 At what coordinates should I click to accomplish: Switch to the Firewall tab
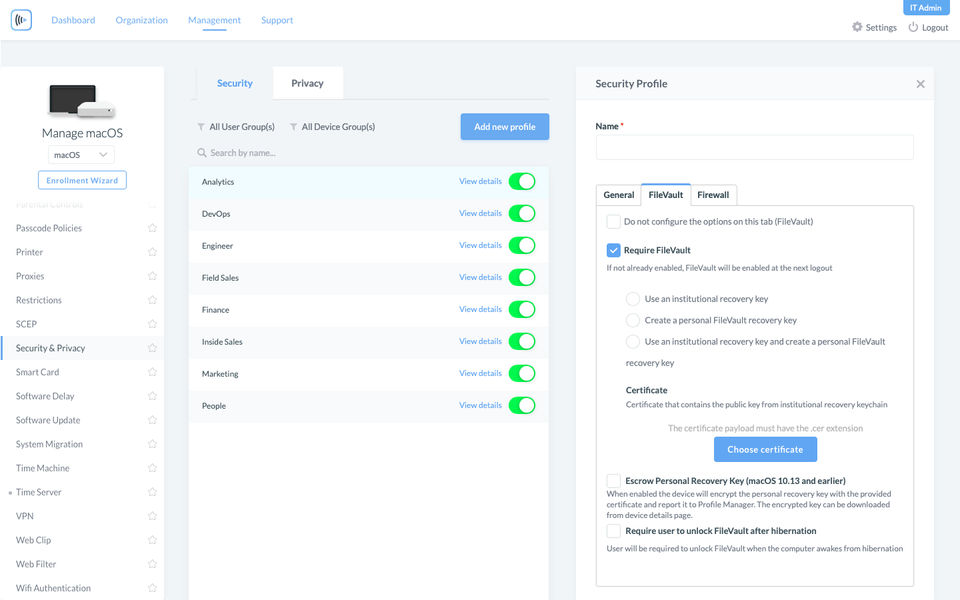[713, 195]
